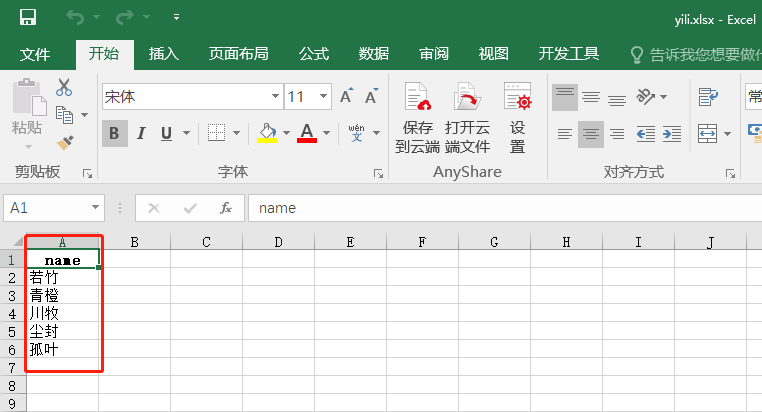Click 保存到云端 in AnyShare

(417, 118)
